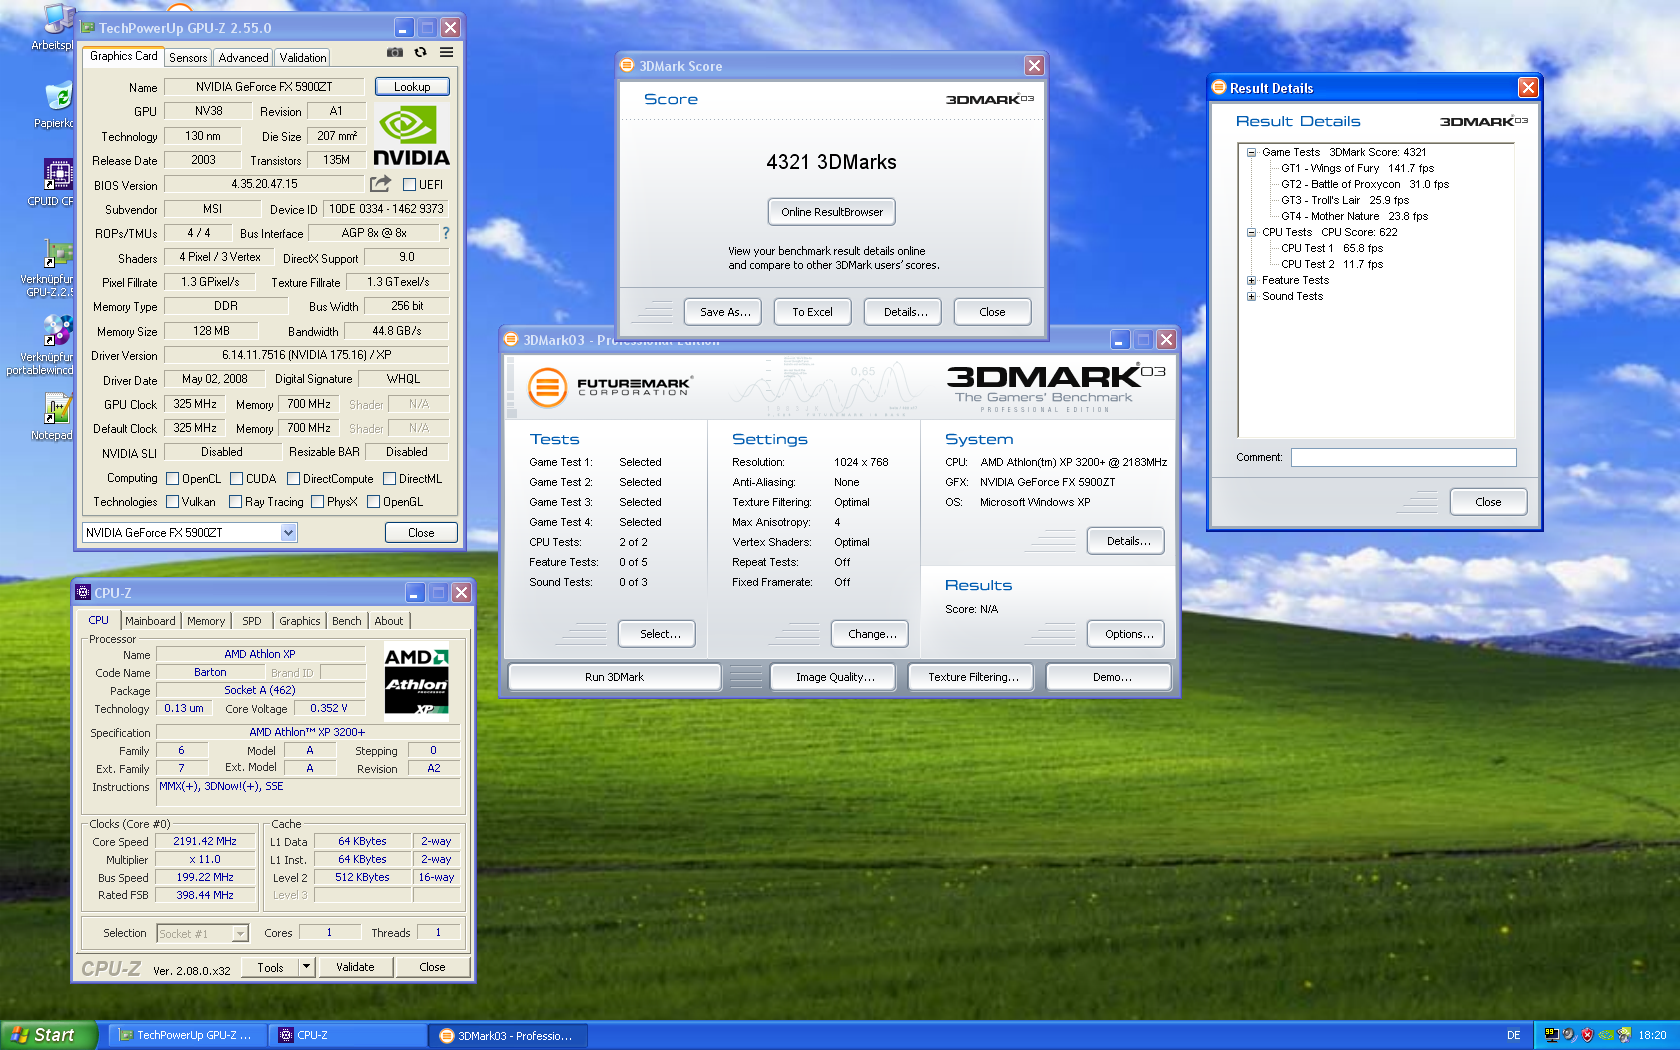
Task: Open the Arbeitsplatz desktop icon
Action: click(56, 26)
